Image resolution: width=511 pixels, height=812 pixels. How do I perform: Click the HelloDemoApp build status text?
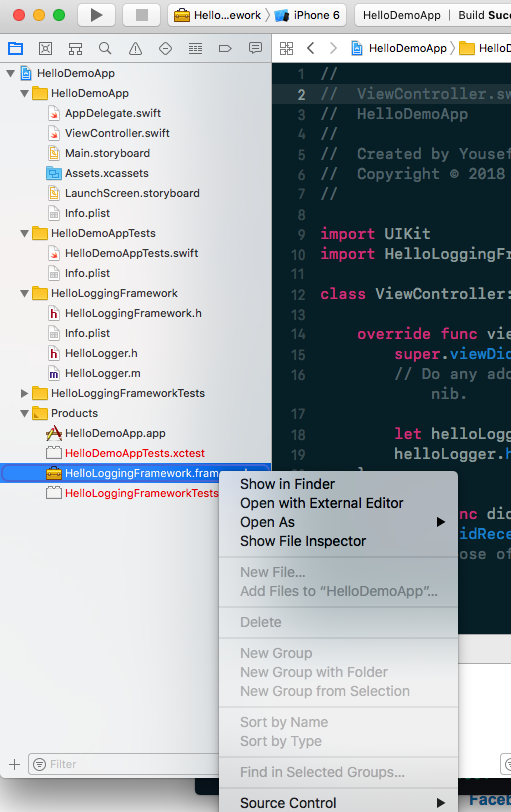[402, 16]
